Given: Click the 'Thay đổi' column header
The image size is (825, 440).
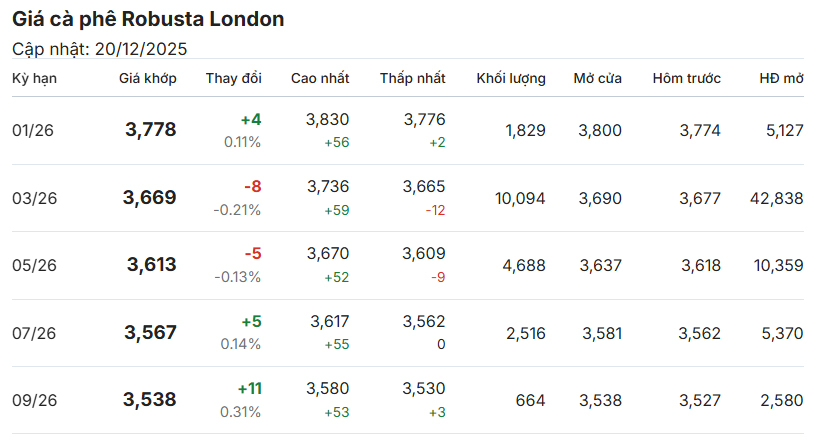Looking at the screenshot, I should pos(233,78).
